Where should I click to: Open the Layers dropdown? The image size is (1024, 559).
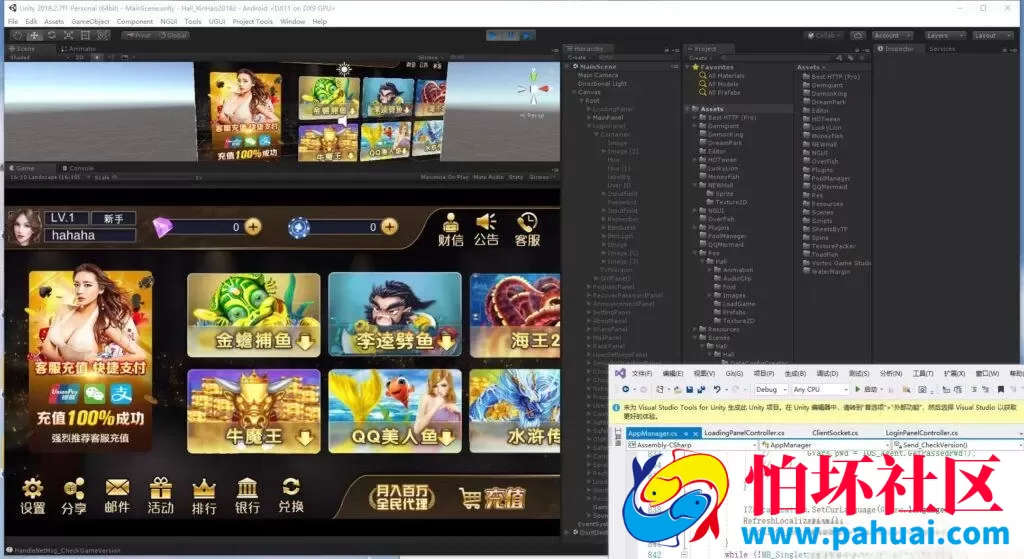click(944, 35)
